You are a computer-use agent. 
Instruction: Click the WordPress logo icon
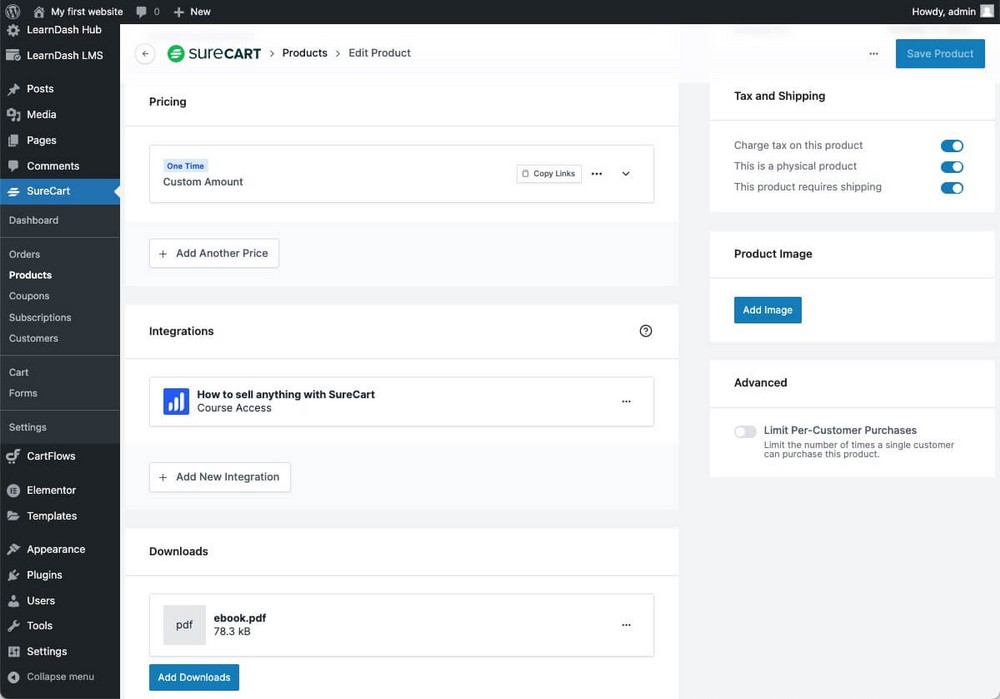point(13,11)
